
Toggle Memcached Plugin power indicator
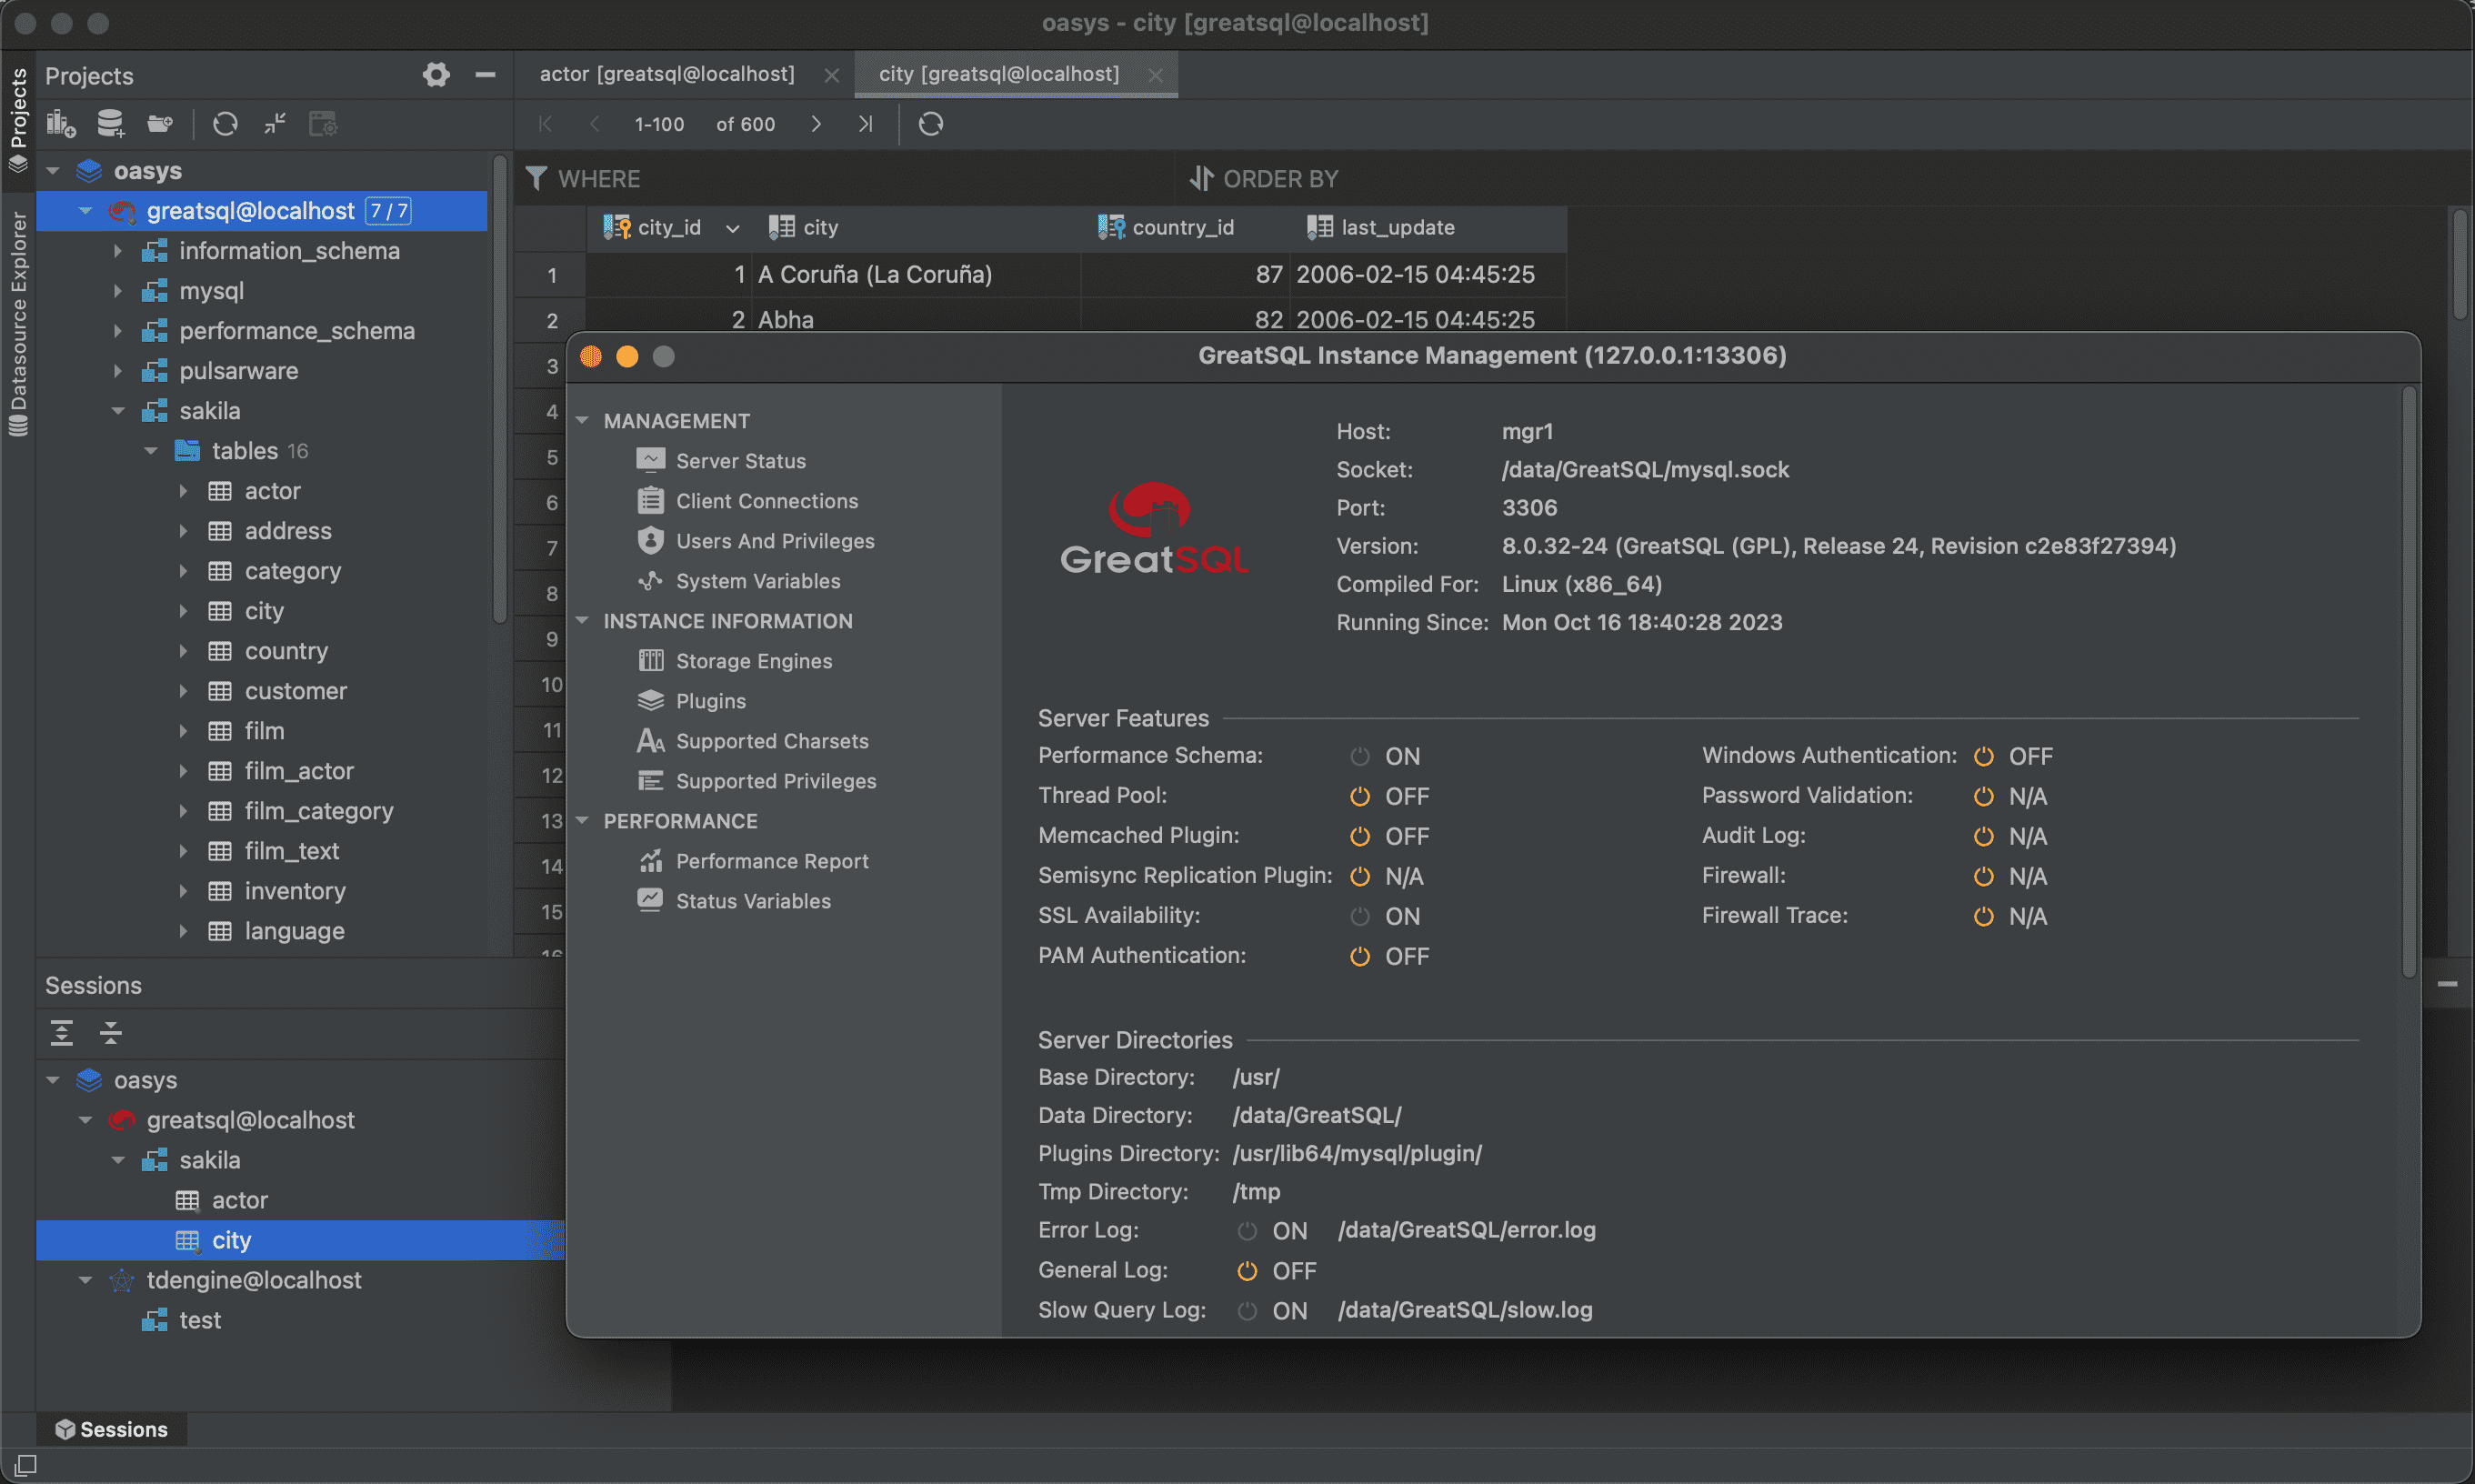pyautogui.click(x=1360, y=837)
